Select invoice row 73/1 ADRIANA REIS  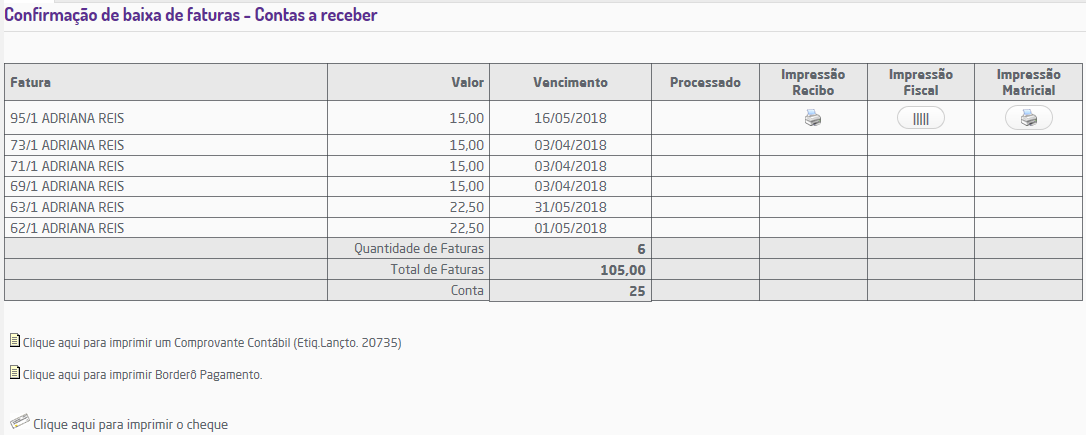click(543, 145)
